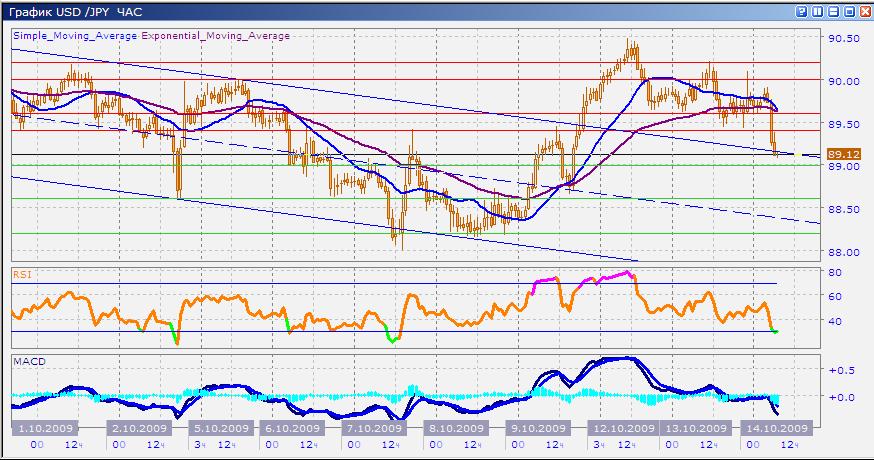Viewport: 874px width, 460px height.
Task: Click the current price tag 89.12
Action: click(x=845, y=154)
